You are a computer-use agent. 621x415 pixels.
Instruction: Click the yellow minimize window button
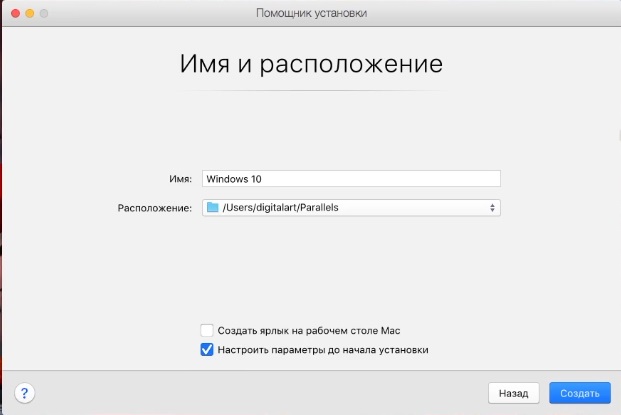(29, 13)
